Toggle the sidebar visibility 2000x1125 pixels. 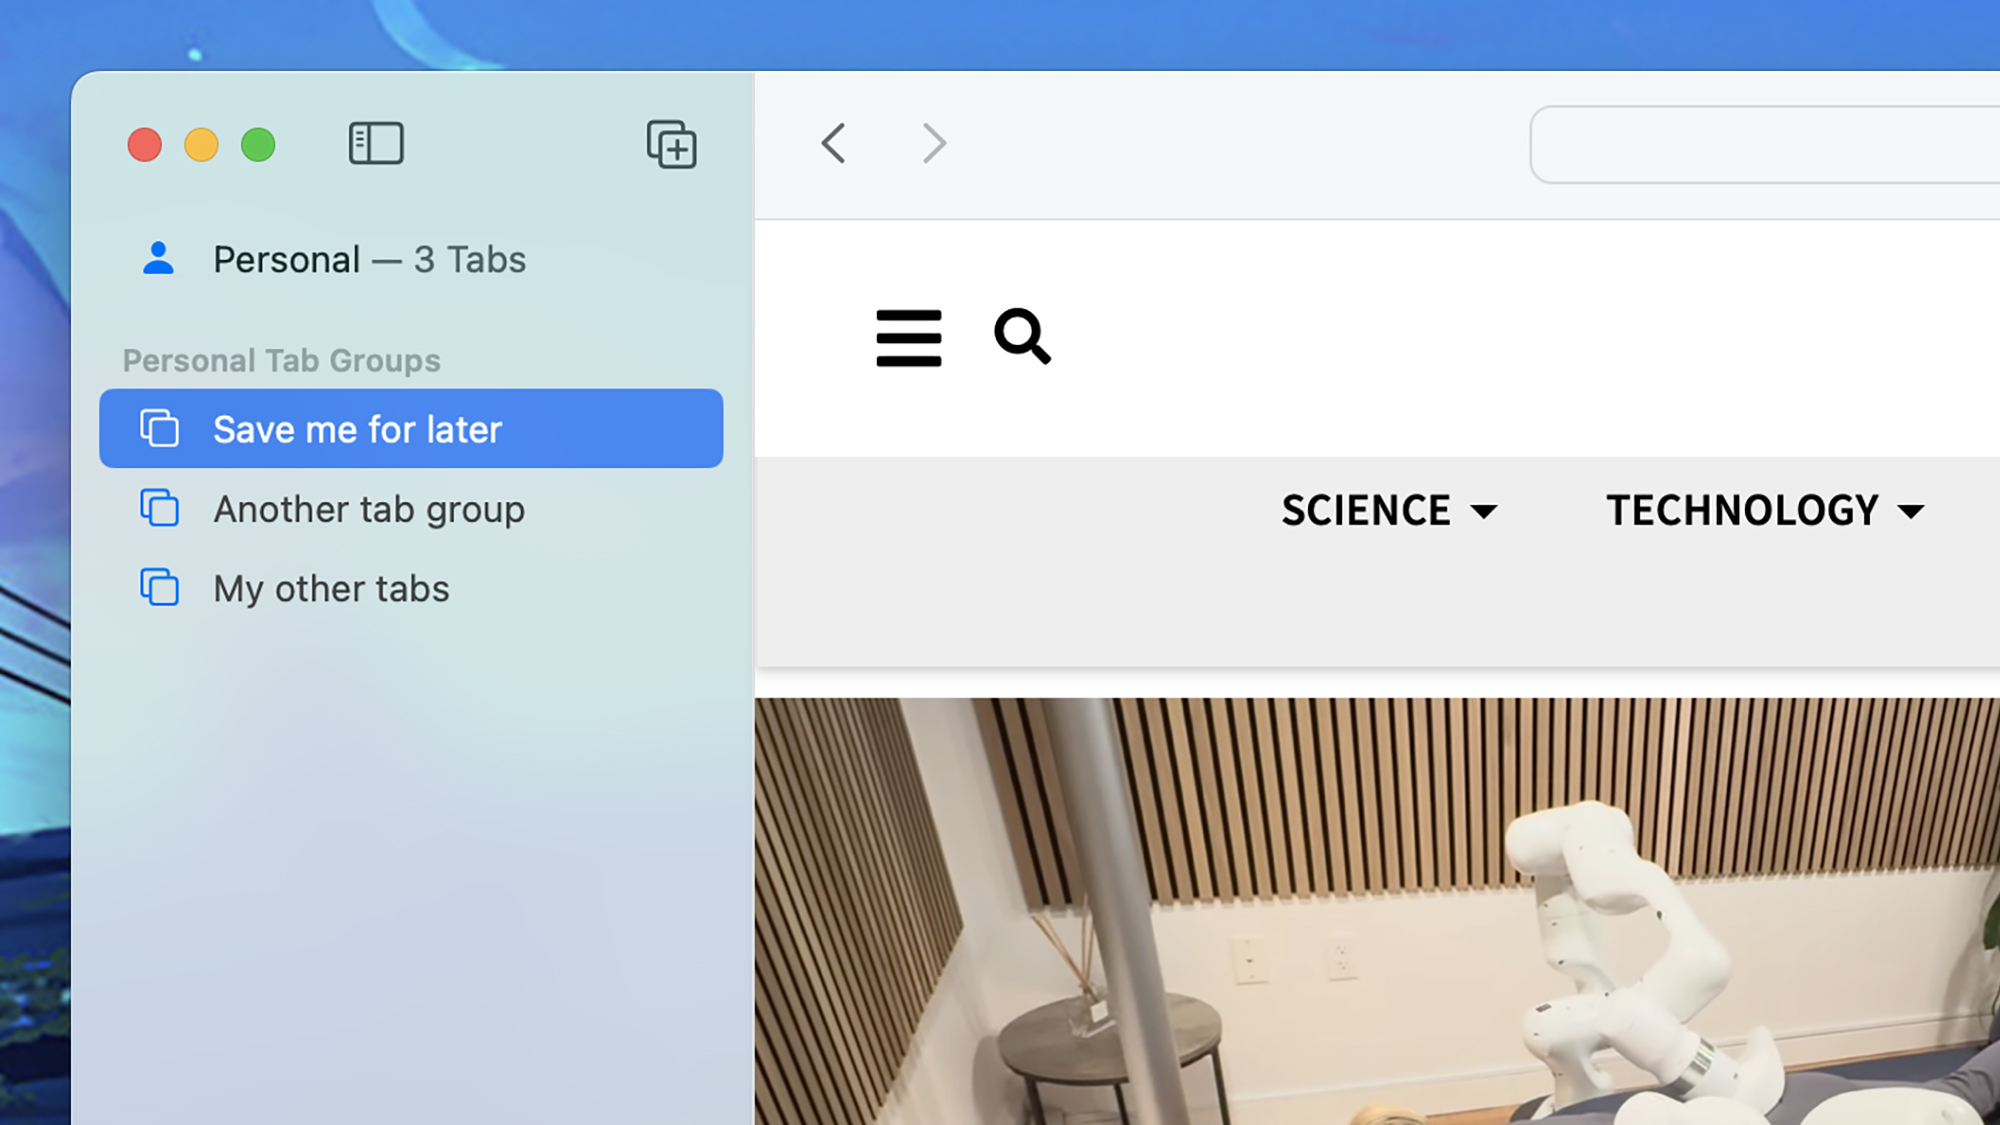click(375, 143)
